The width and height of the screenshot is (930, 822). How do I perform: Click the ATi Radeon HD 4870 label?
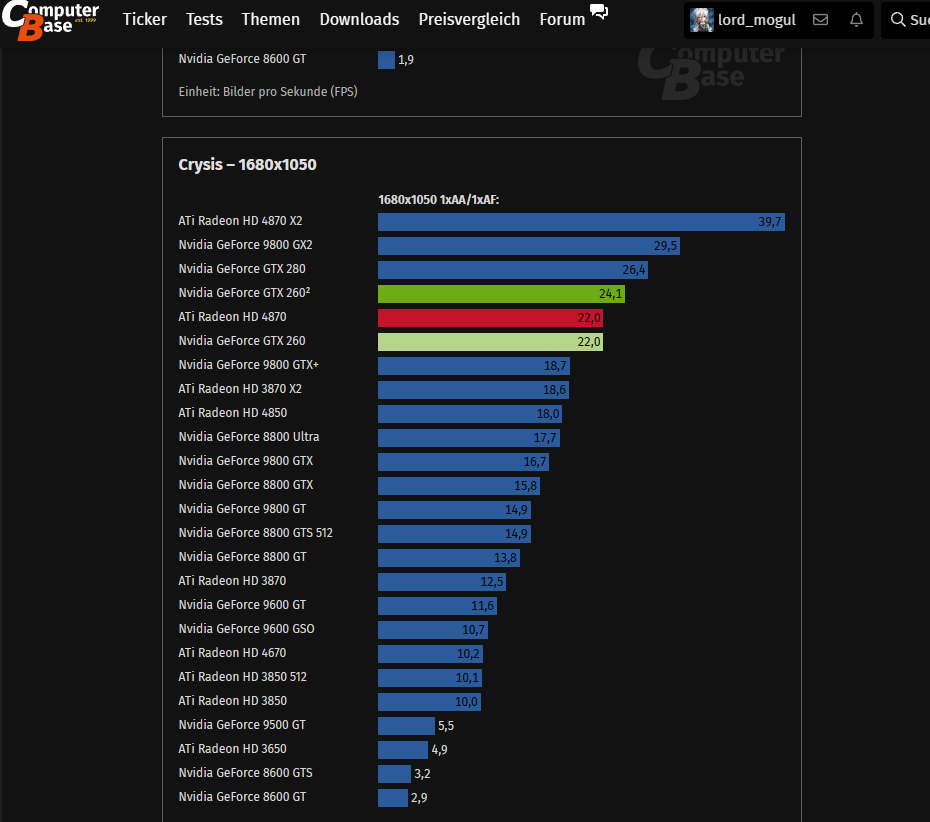[232, 317]
